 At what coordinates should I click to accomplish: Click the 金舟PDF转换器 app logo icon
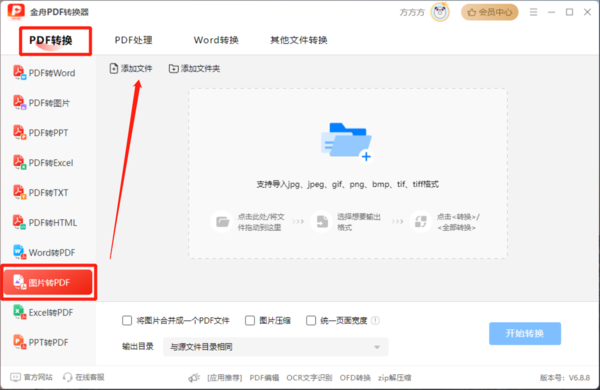[x=16, y=11]
